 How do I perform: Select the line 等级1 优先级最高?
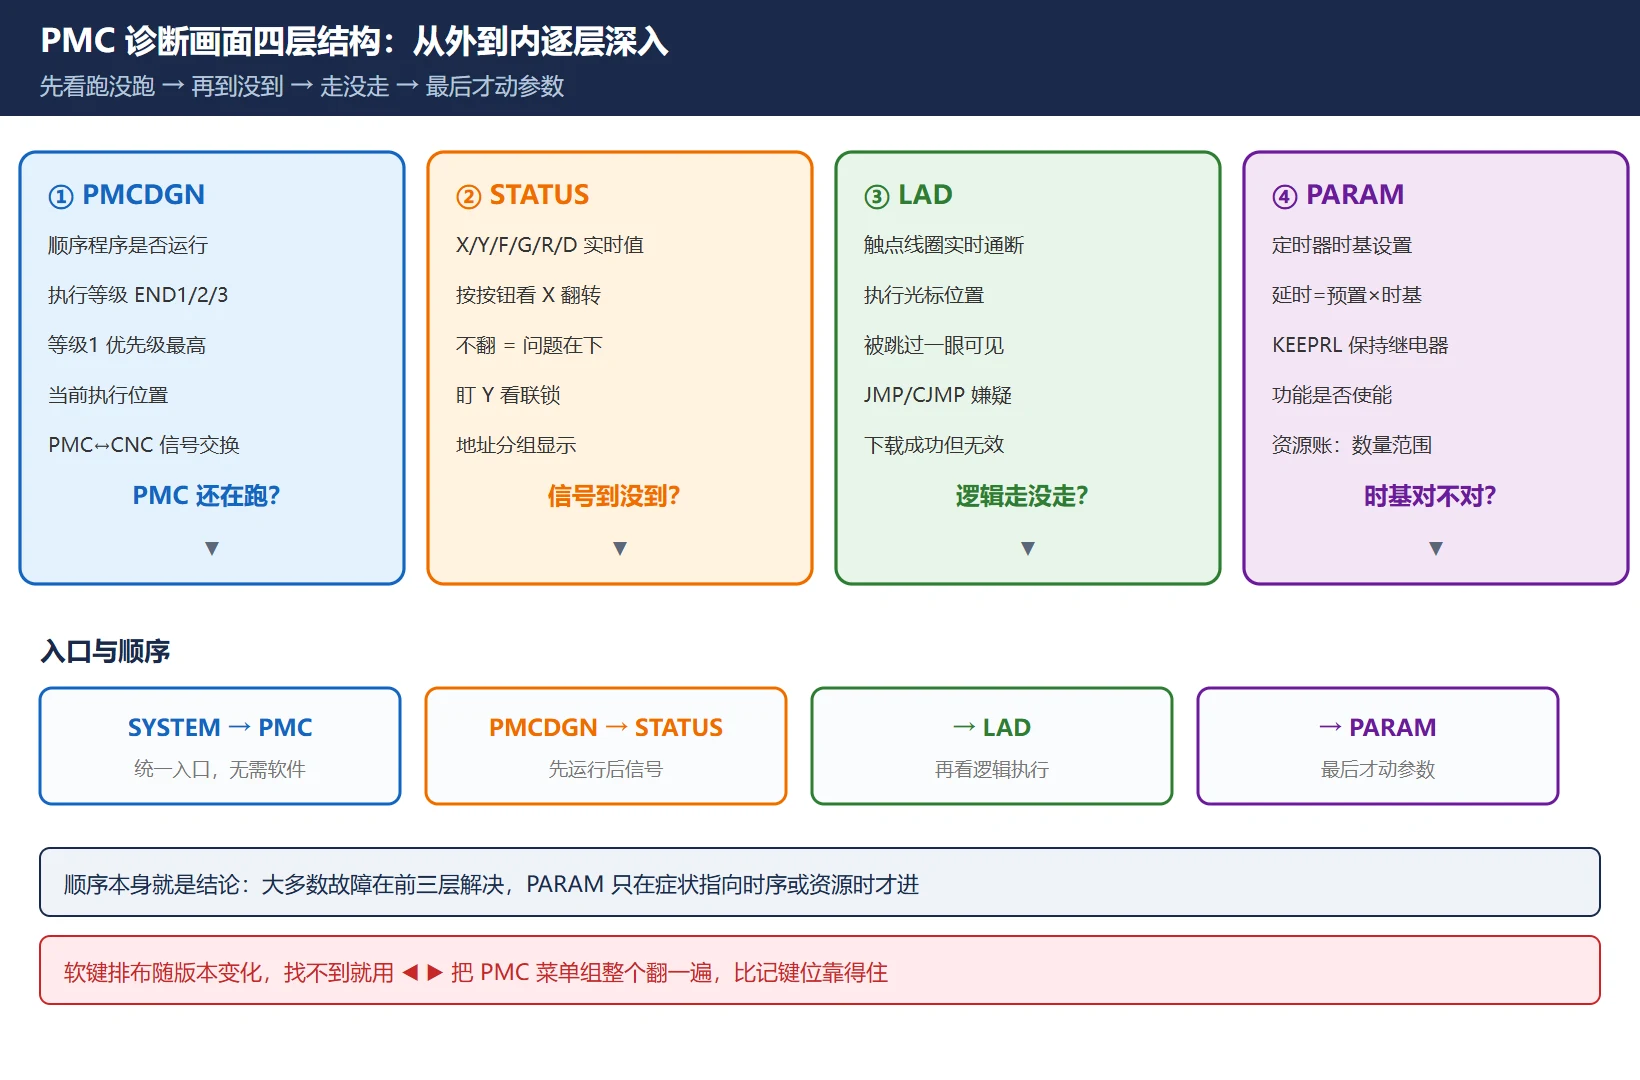click(x=127, y=345)
